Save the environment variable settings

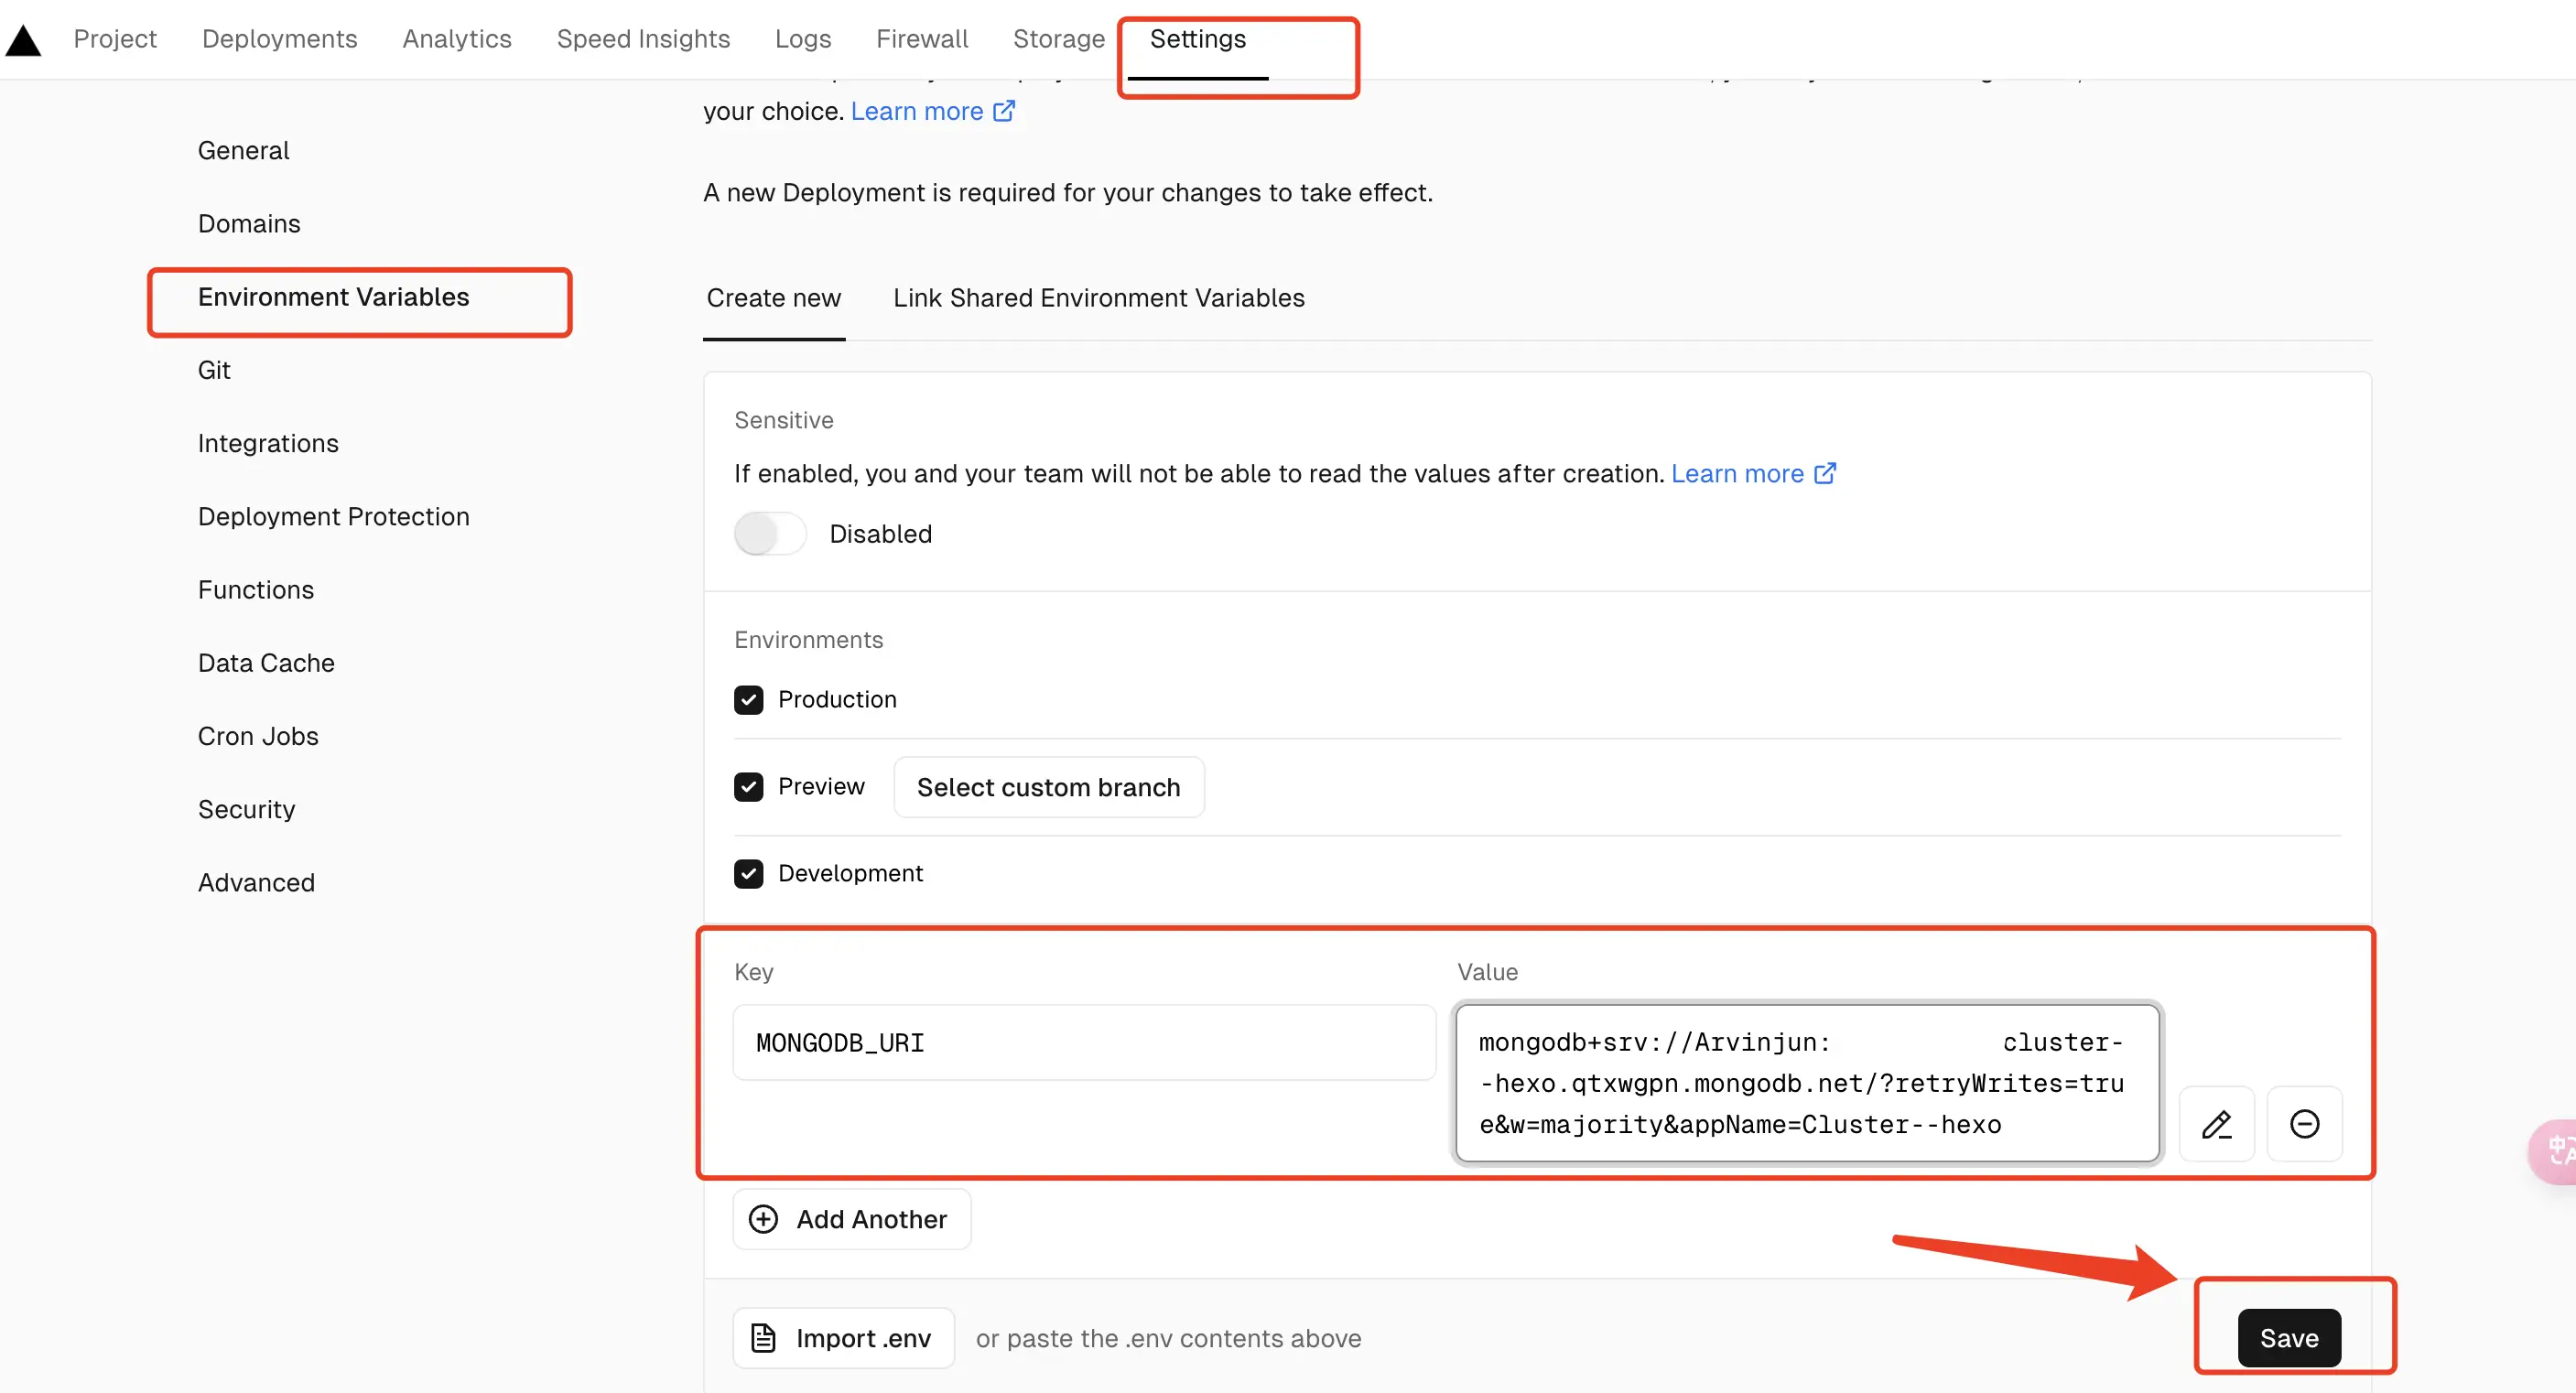coord(2289,1338)
